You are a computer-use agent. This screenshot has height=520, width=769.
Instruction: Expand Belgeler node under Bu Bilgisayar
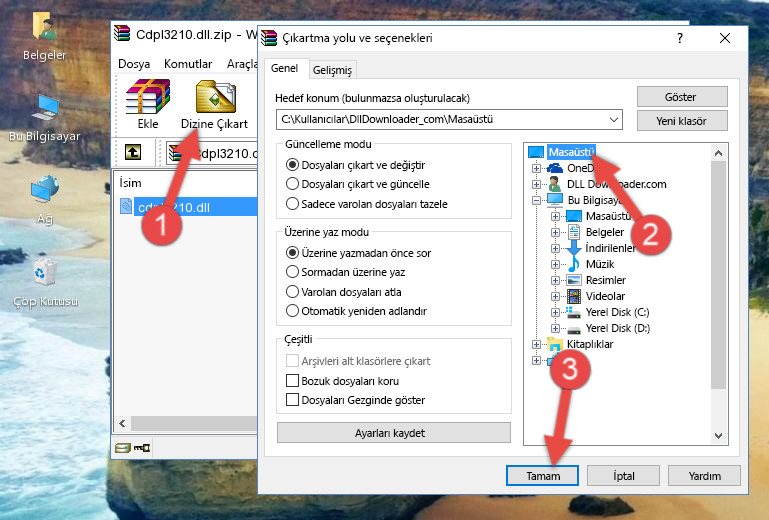click(555, 232)
